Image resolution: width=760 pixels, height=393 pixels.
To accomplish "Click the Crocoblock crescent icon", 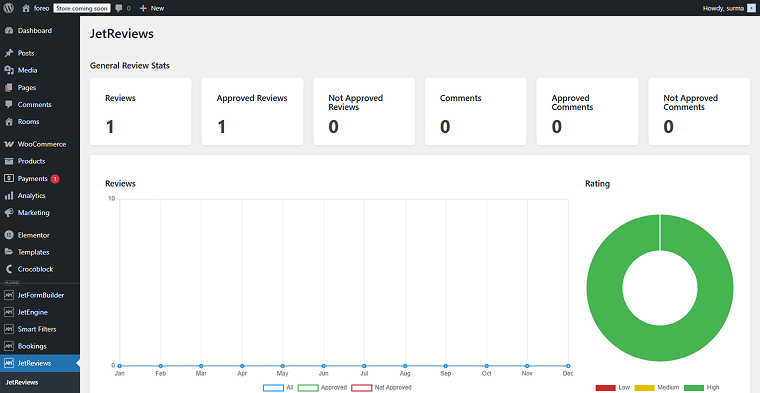I will (9, 269).
